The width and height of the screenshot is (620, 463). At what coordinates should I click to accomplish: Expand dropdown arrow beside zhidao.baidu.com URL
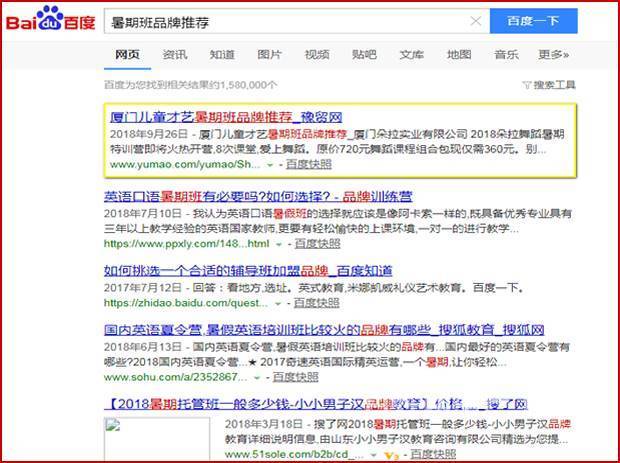click(x=278, y=304)
